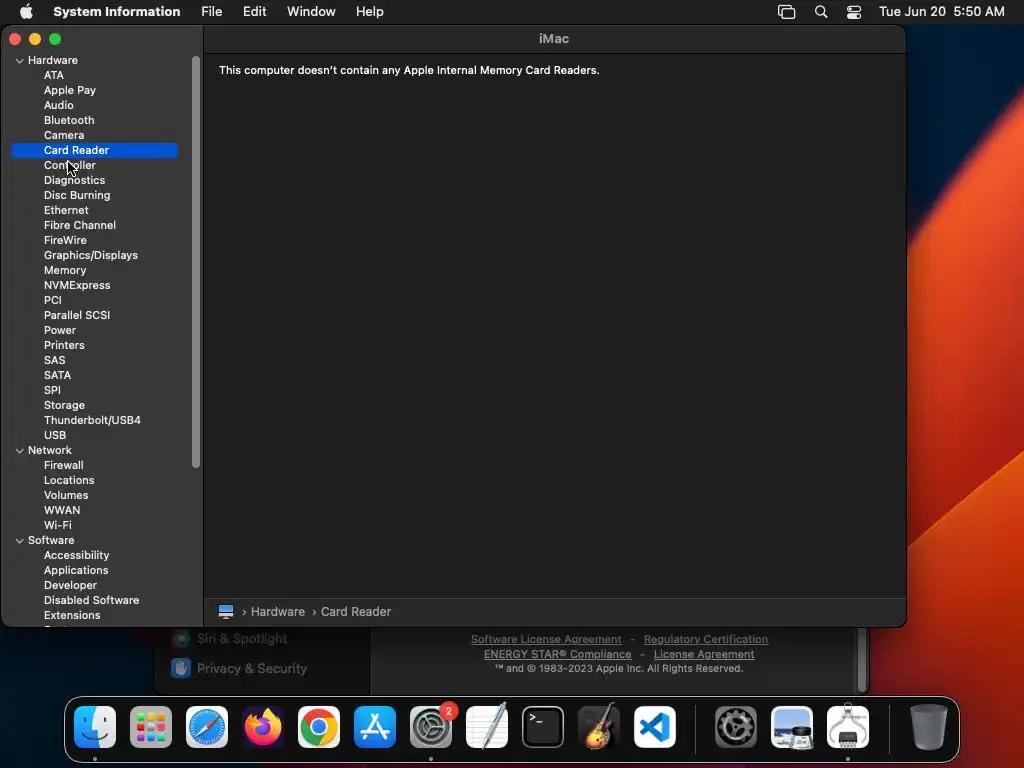Launch Visual Studio Code from dock

(655, 727)
